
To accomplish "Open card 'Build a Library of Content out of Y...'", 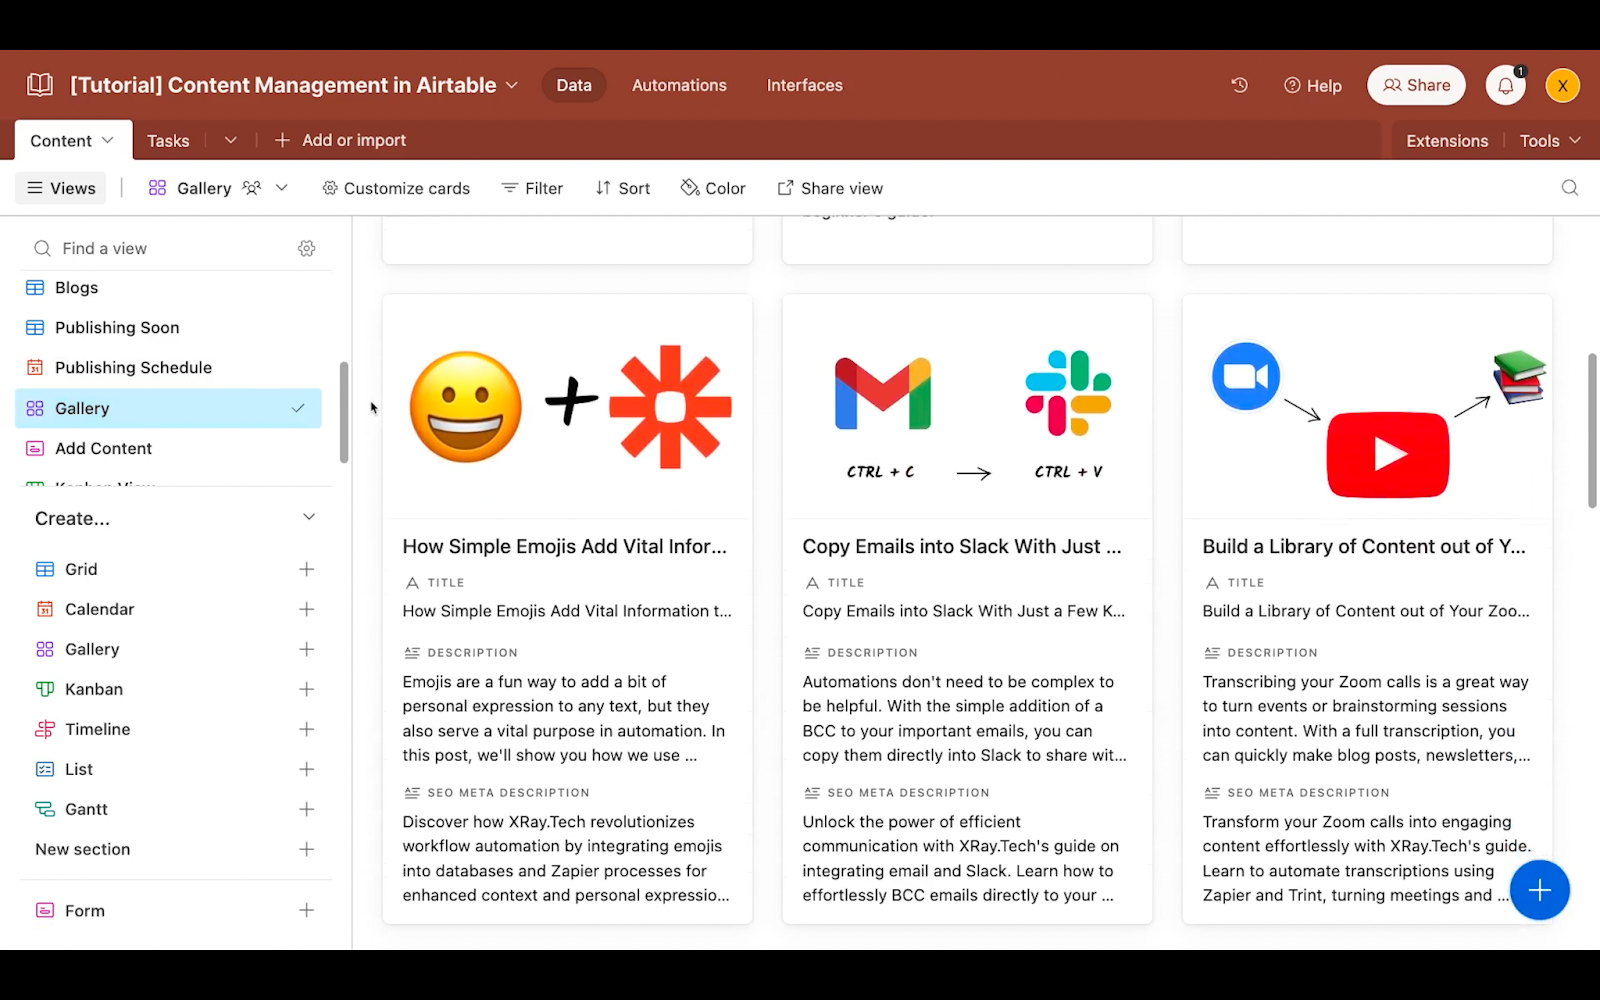I will click(1364, 546).
